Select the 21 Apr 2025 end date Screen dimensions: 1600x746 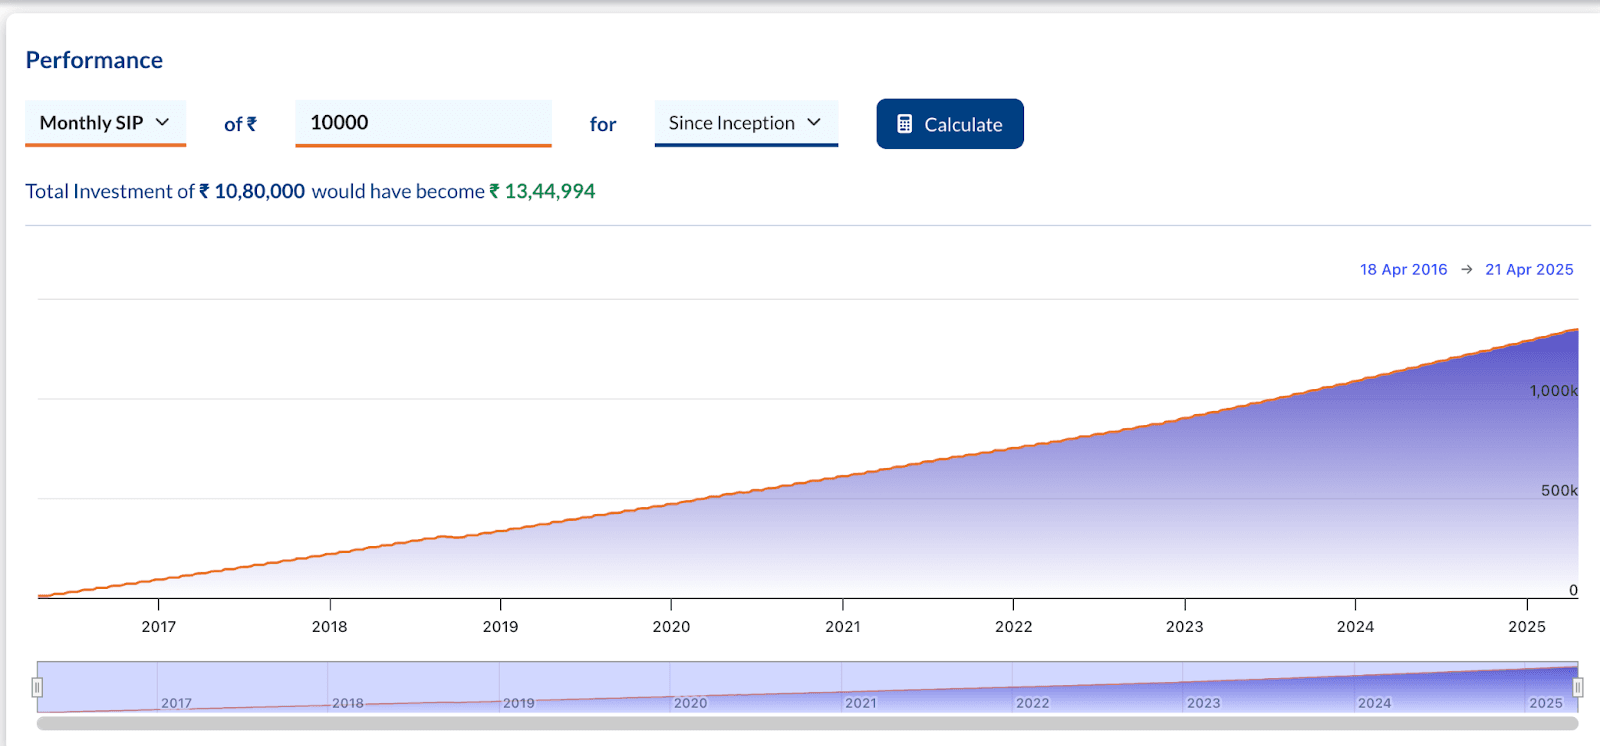[x=1529, y=270]
